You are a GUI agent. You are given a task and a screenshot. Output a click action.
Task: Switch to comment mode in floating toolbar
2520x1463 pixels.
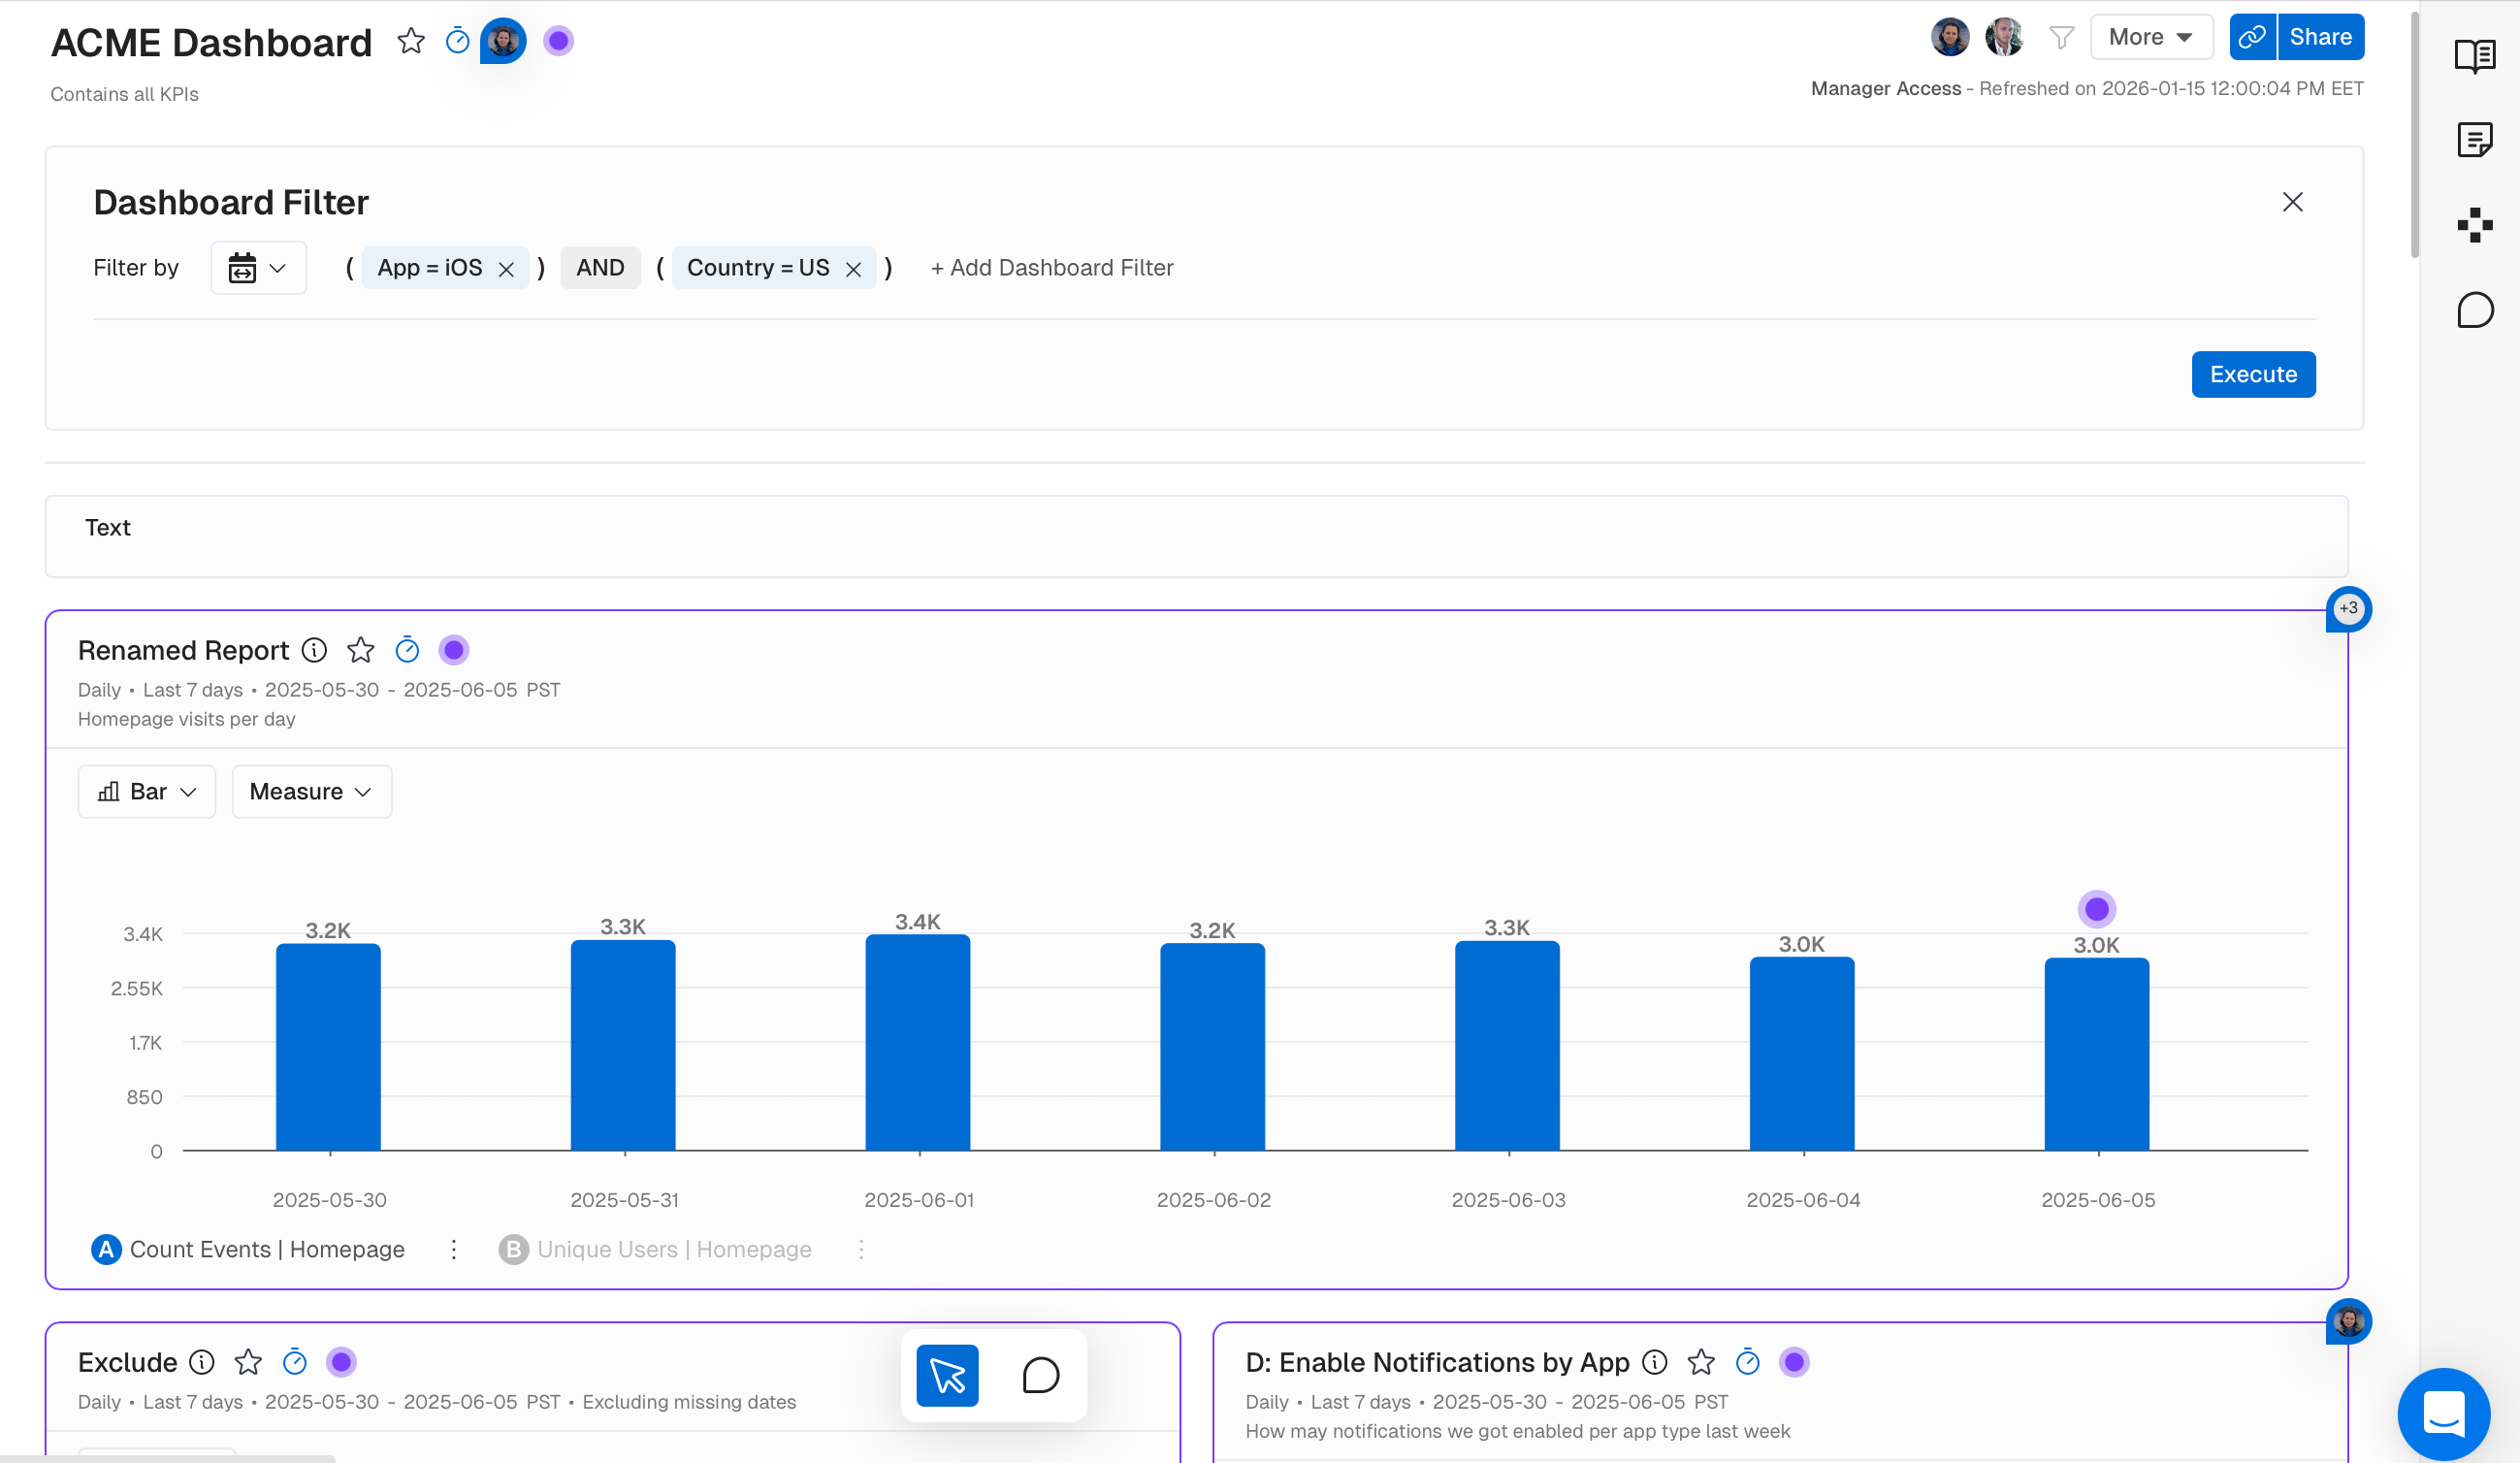point(1040,1375)
